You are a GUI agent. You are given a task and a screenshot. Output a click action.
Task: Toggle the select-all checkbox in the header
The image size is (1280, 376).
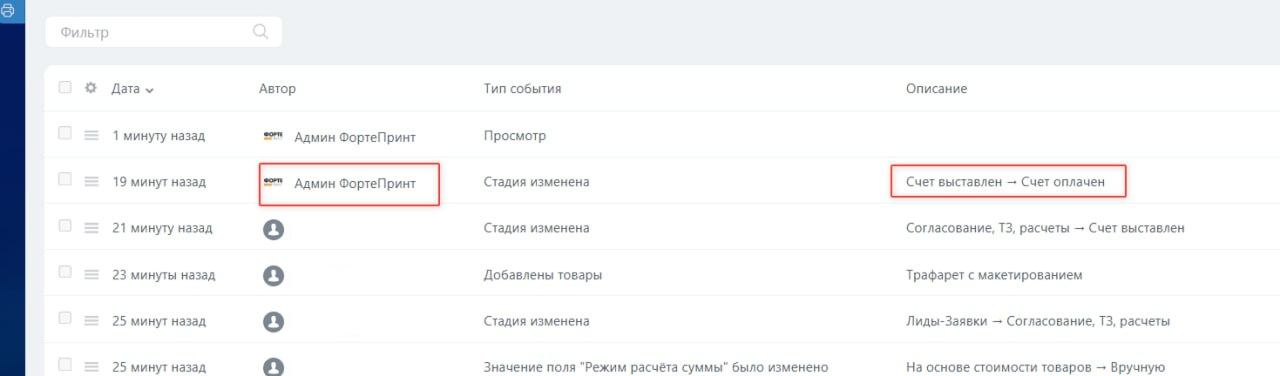65,87
